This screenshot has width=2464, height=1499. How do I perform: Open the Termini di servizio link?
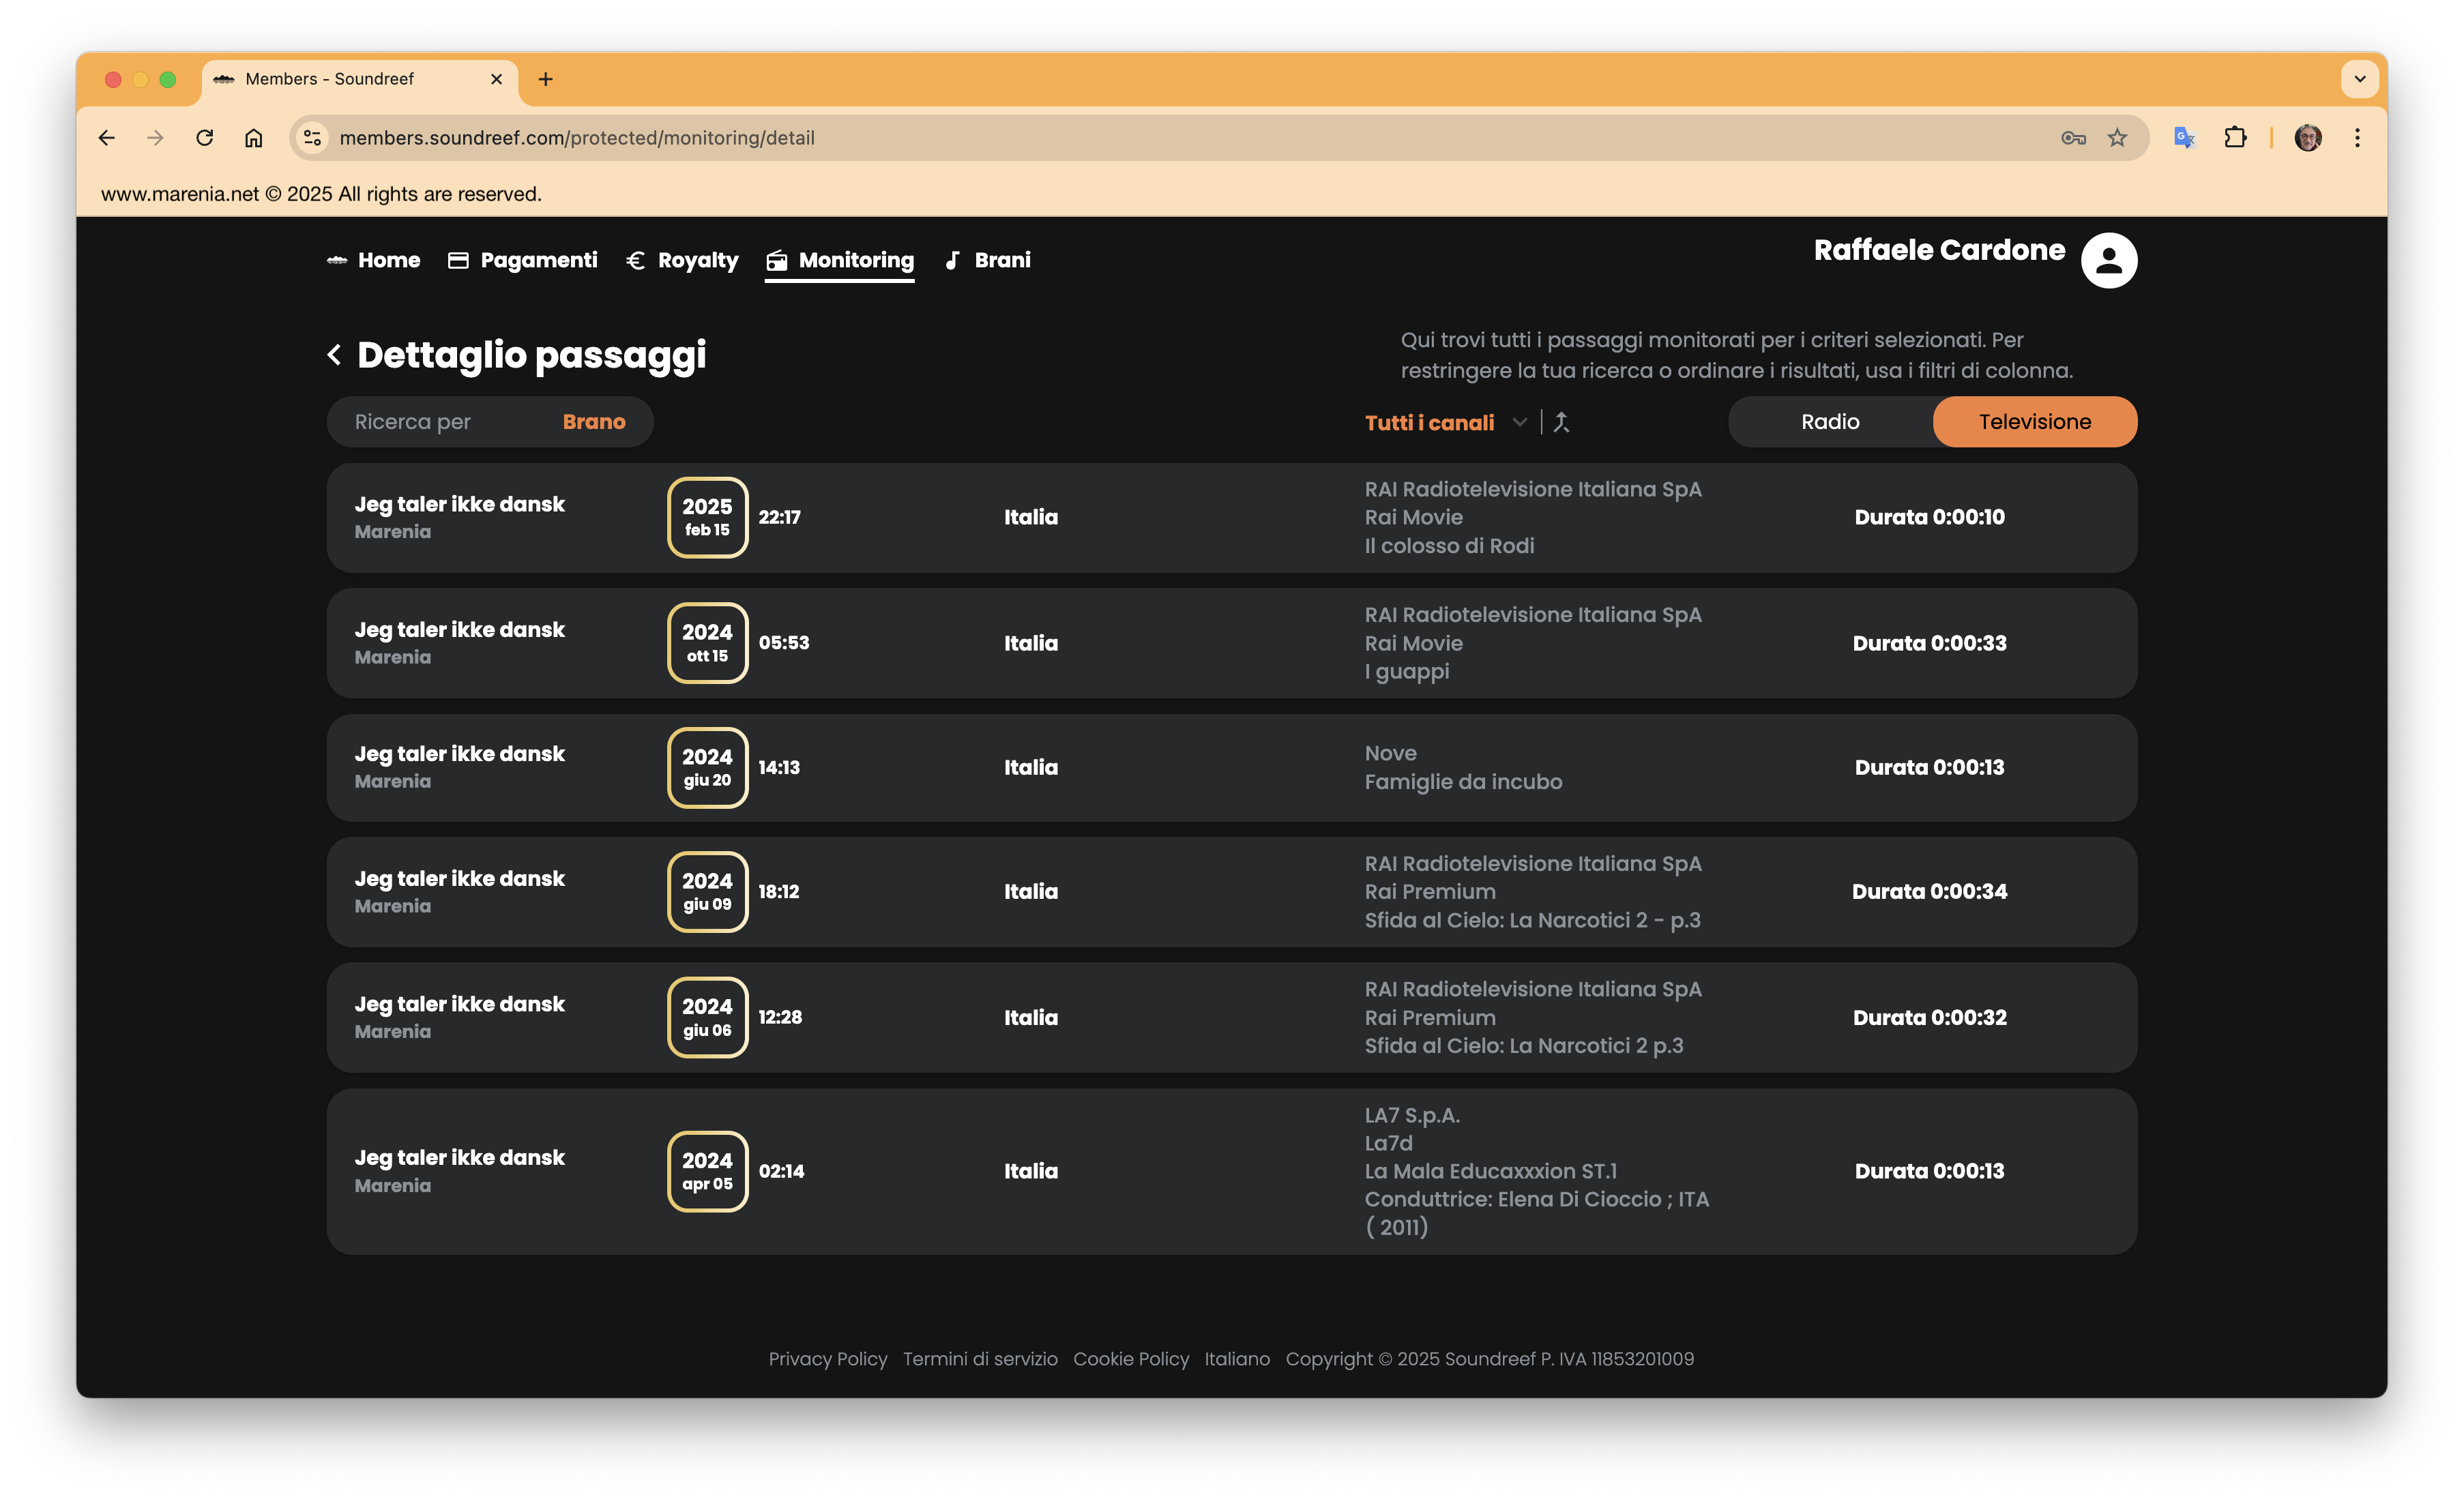[x=980, y=1359]
